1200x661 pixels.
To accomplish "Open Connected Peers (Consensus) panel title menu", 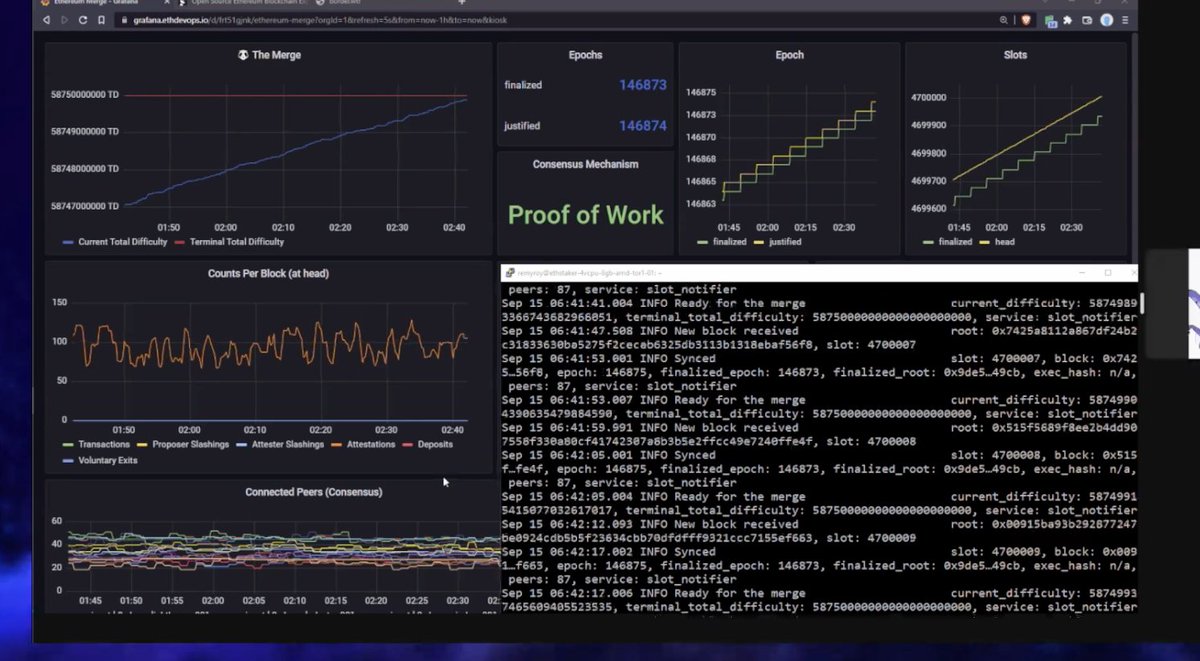I will click(314, 492).
